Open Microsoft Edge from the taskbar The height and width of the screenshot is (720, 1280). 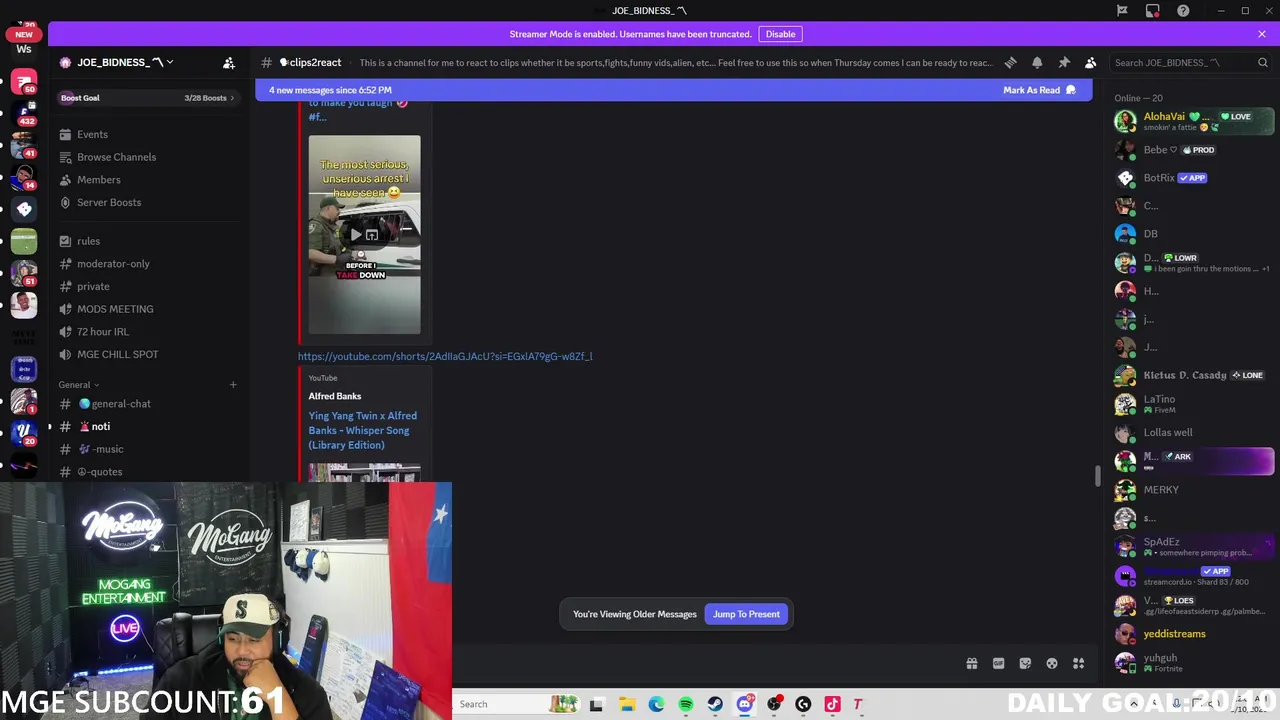pyautogui.click(x=656, y=704)
